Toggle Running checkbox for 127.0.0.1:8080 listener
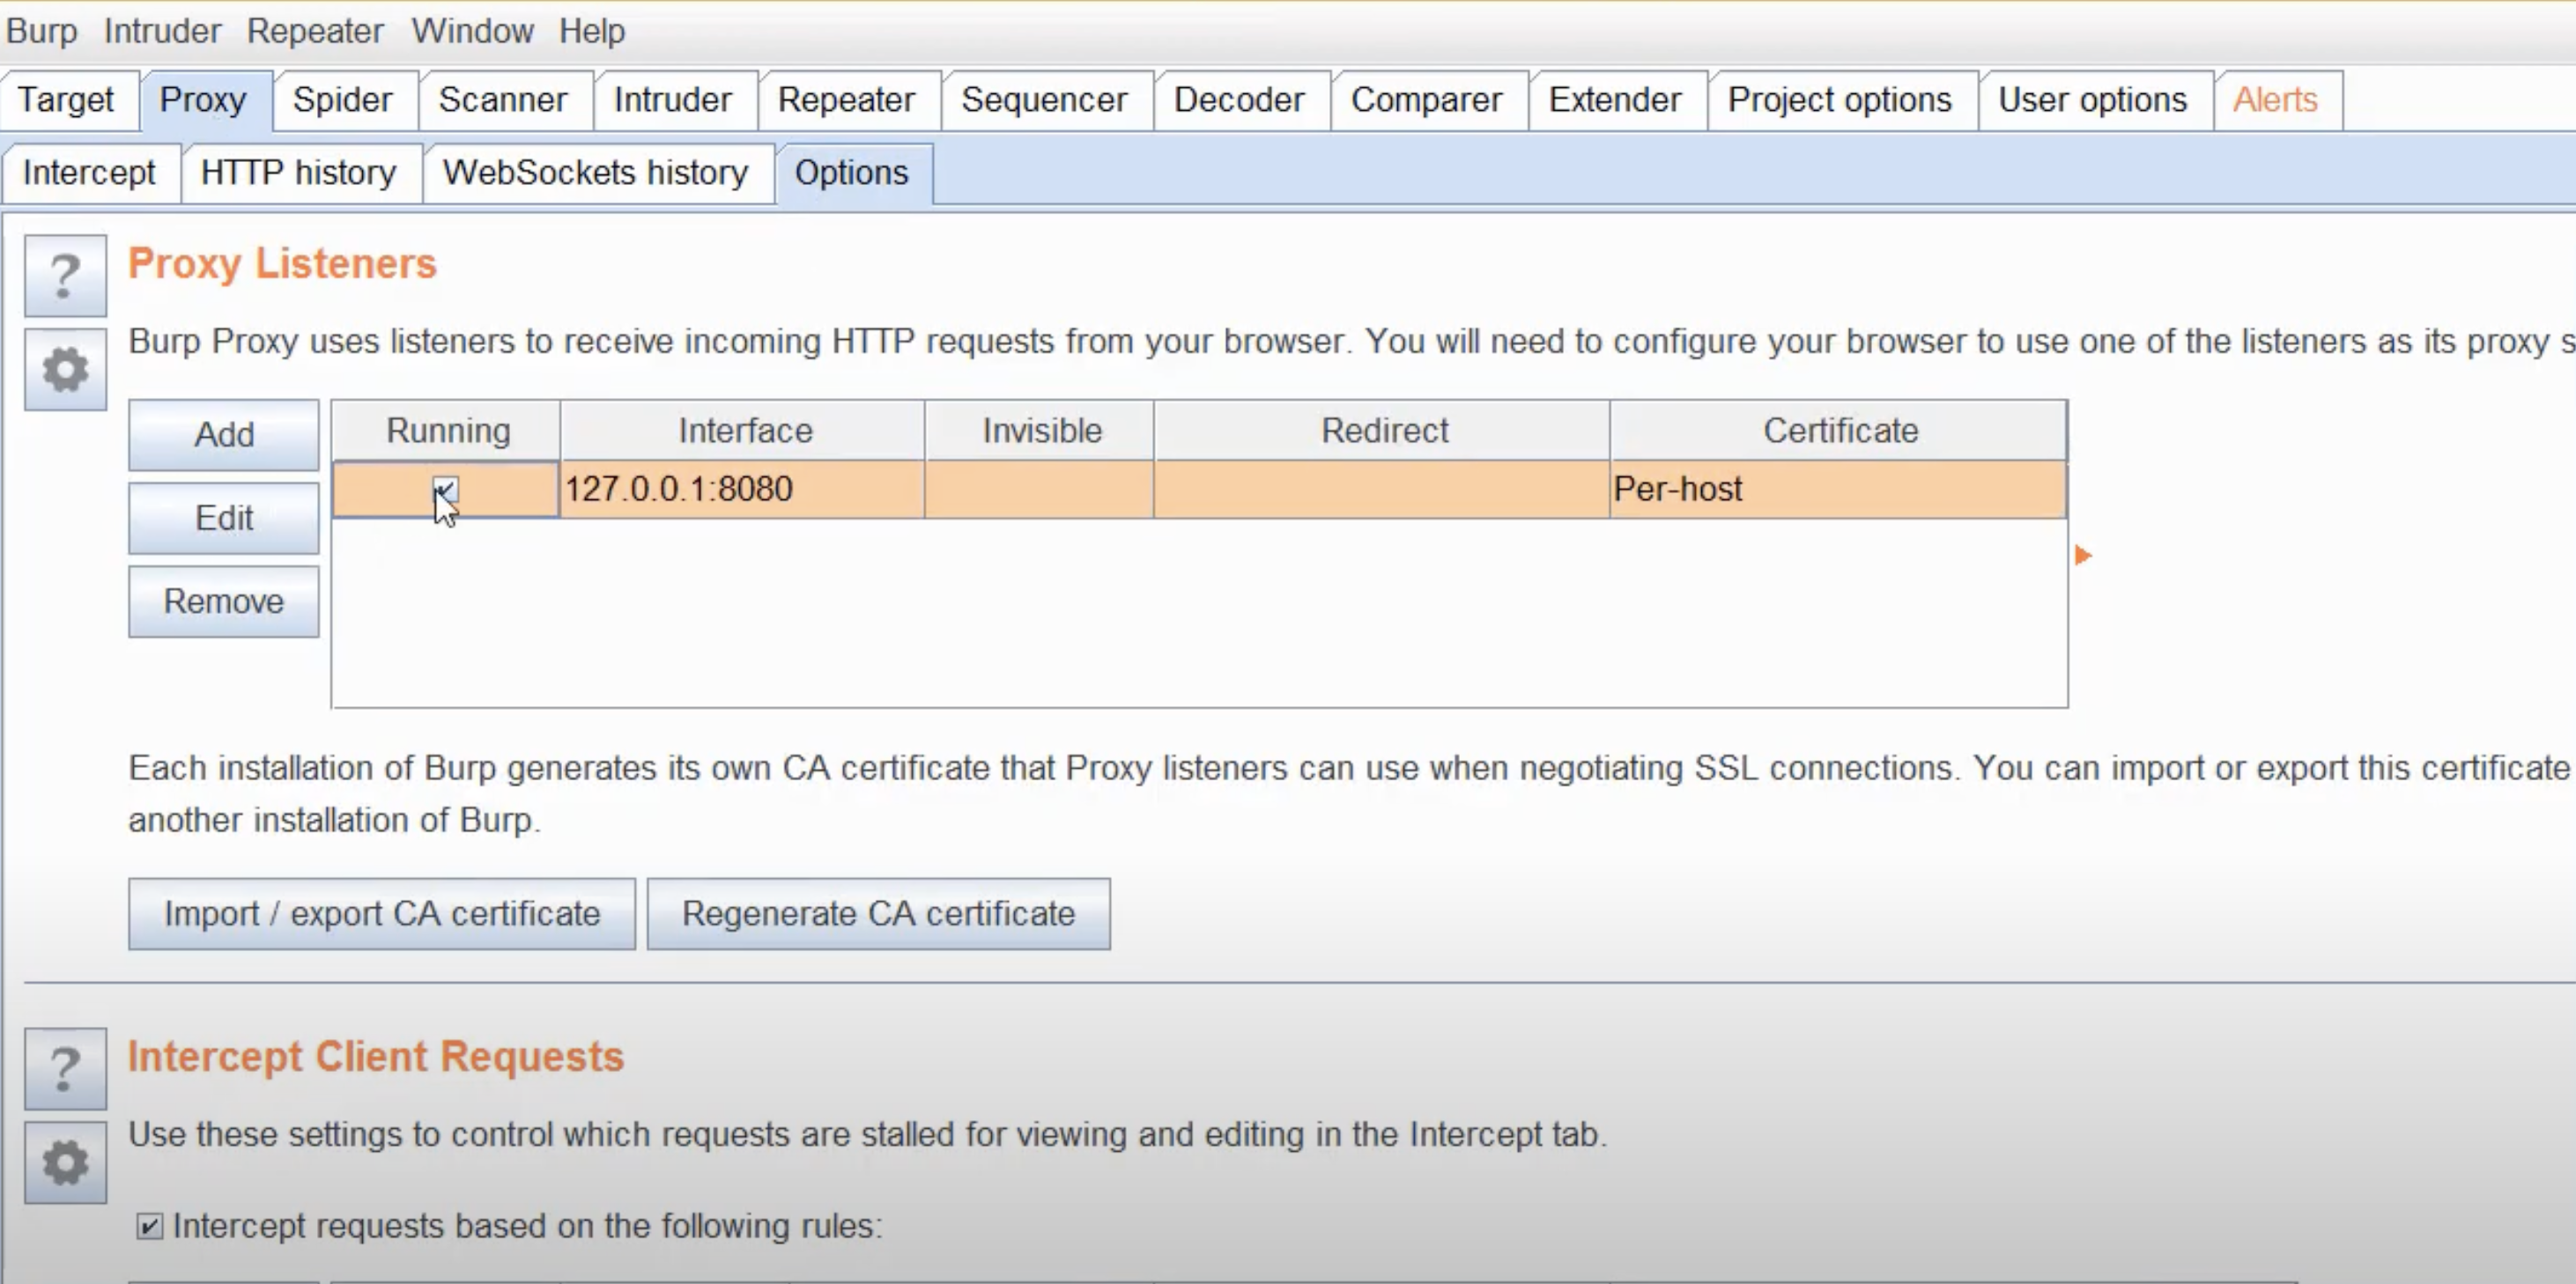This screenshot has height=1284, width=2576. pos(445,489)
